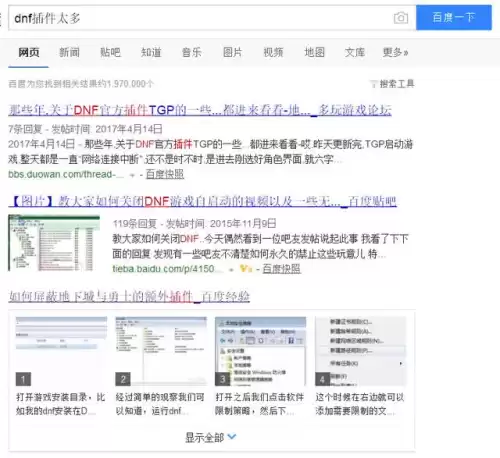Click the funnel icon beside 搜索工具
500x458 pixels.
pyautogui.click(x=374, y=84)
